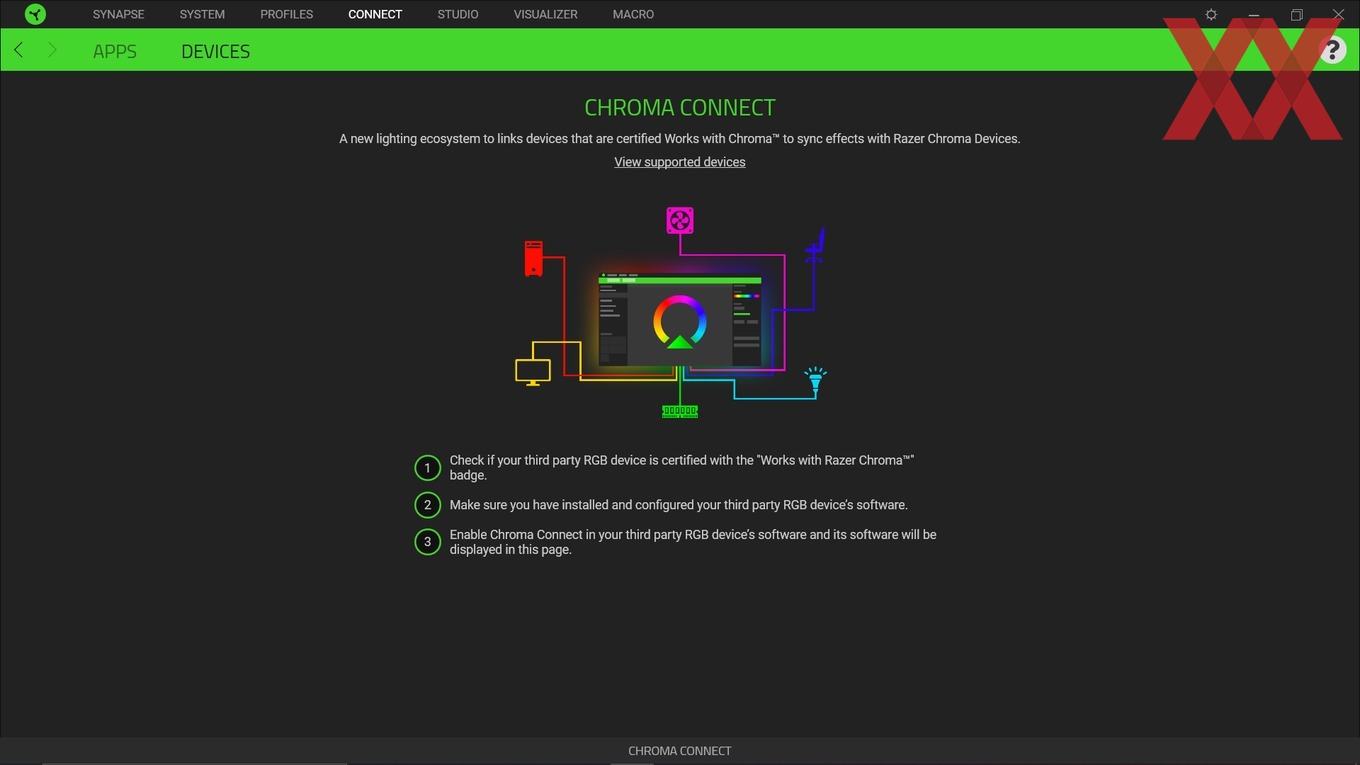
Task: Switch to the SYSTEM tab
Action: [202, 14]
